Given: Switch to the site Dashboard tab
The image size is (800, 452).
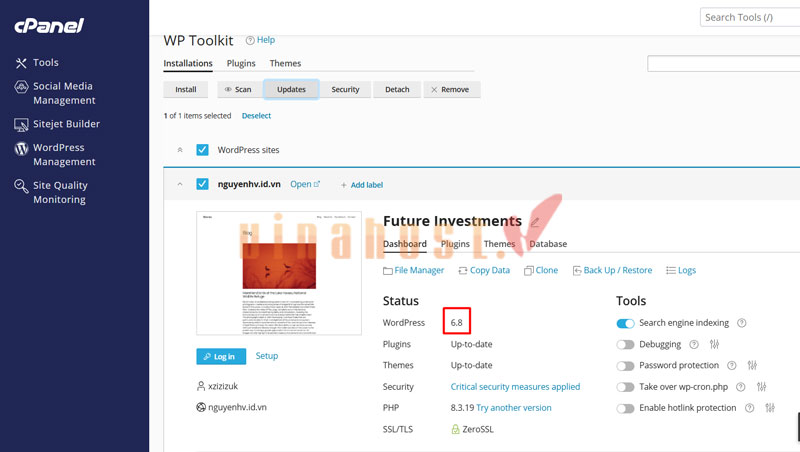Looking at the screenshot, I should click(x=405, y=244).
